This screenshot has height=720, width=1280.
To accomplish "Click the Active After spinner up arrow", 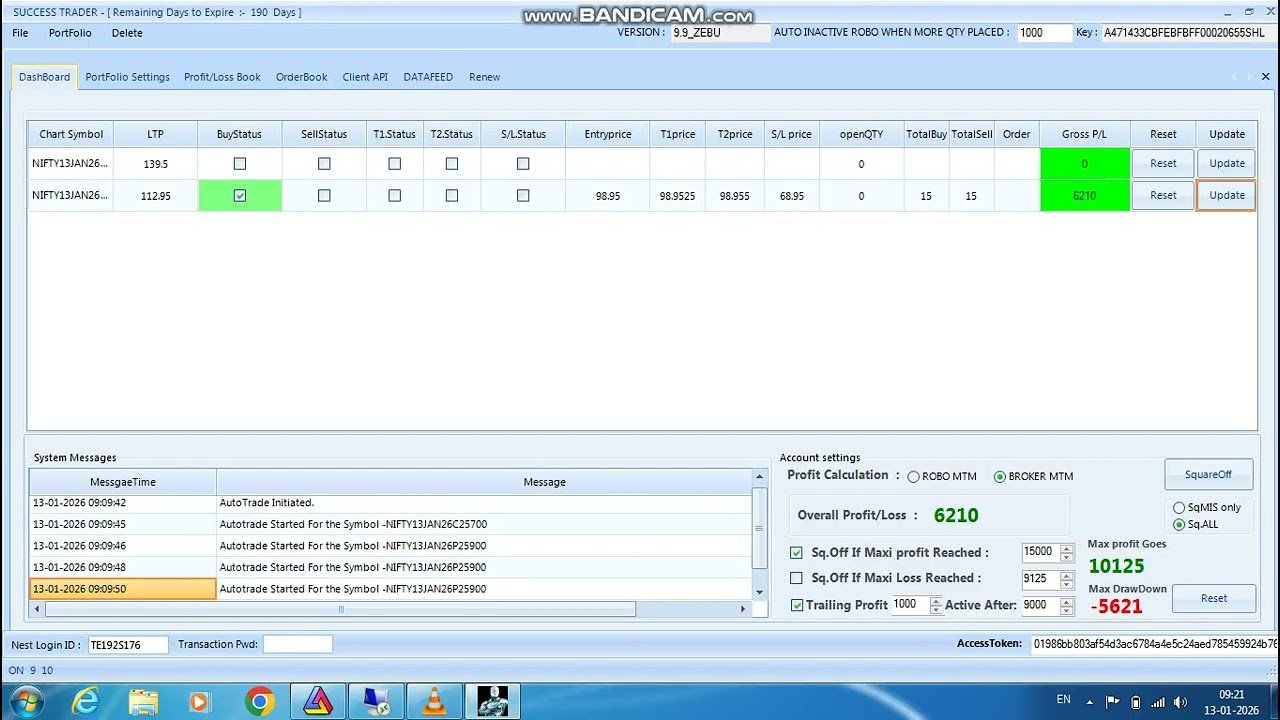I will 1064,599.
